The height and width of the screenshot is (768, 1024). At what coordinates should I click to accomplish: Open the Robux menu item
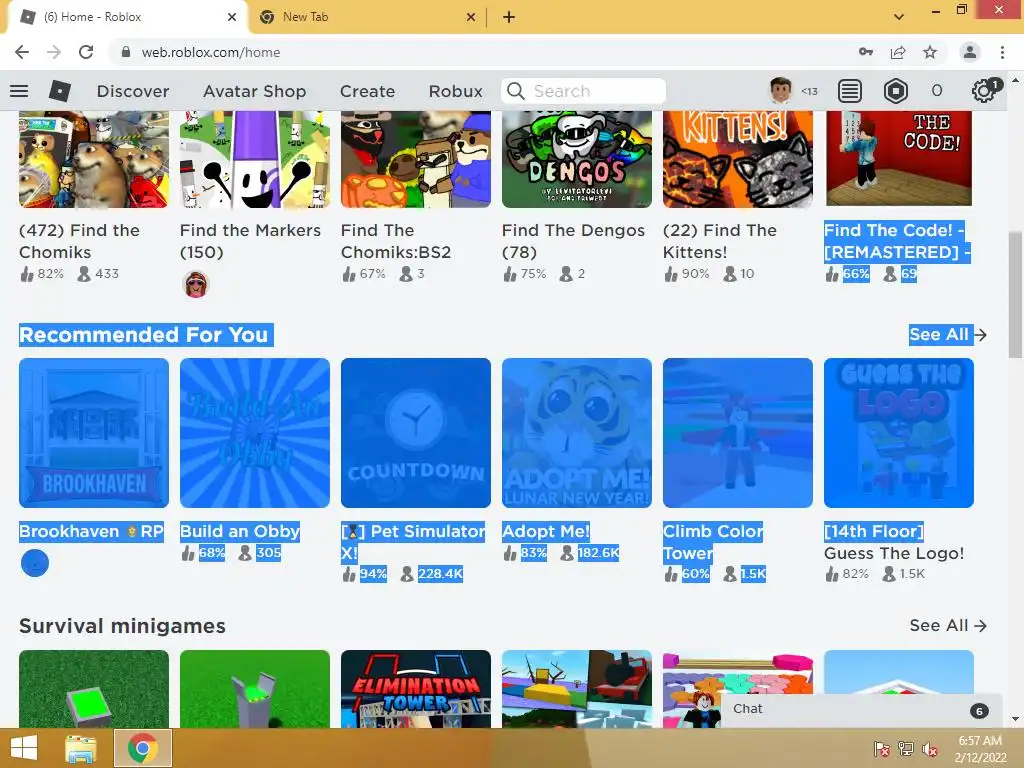[455, 91]
